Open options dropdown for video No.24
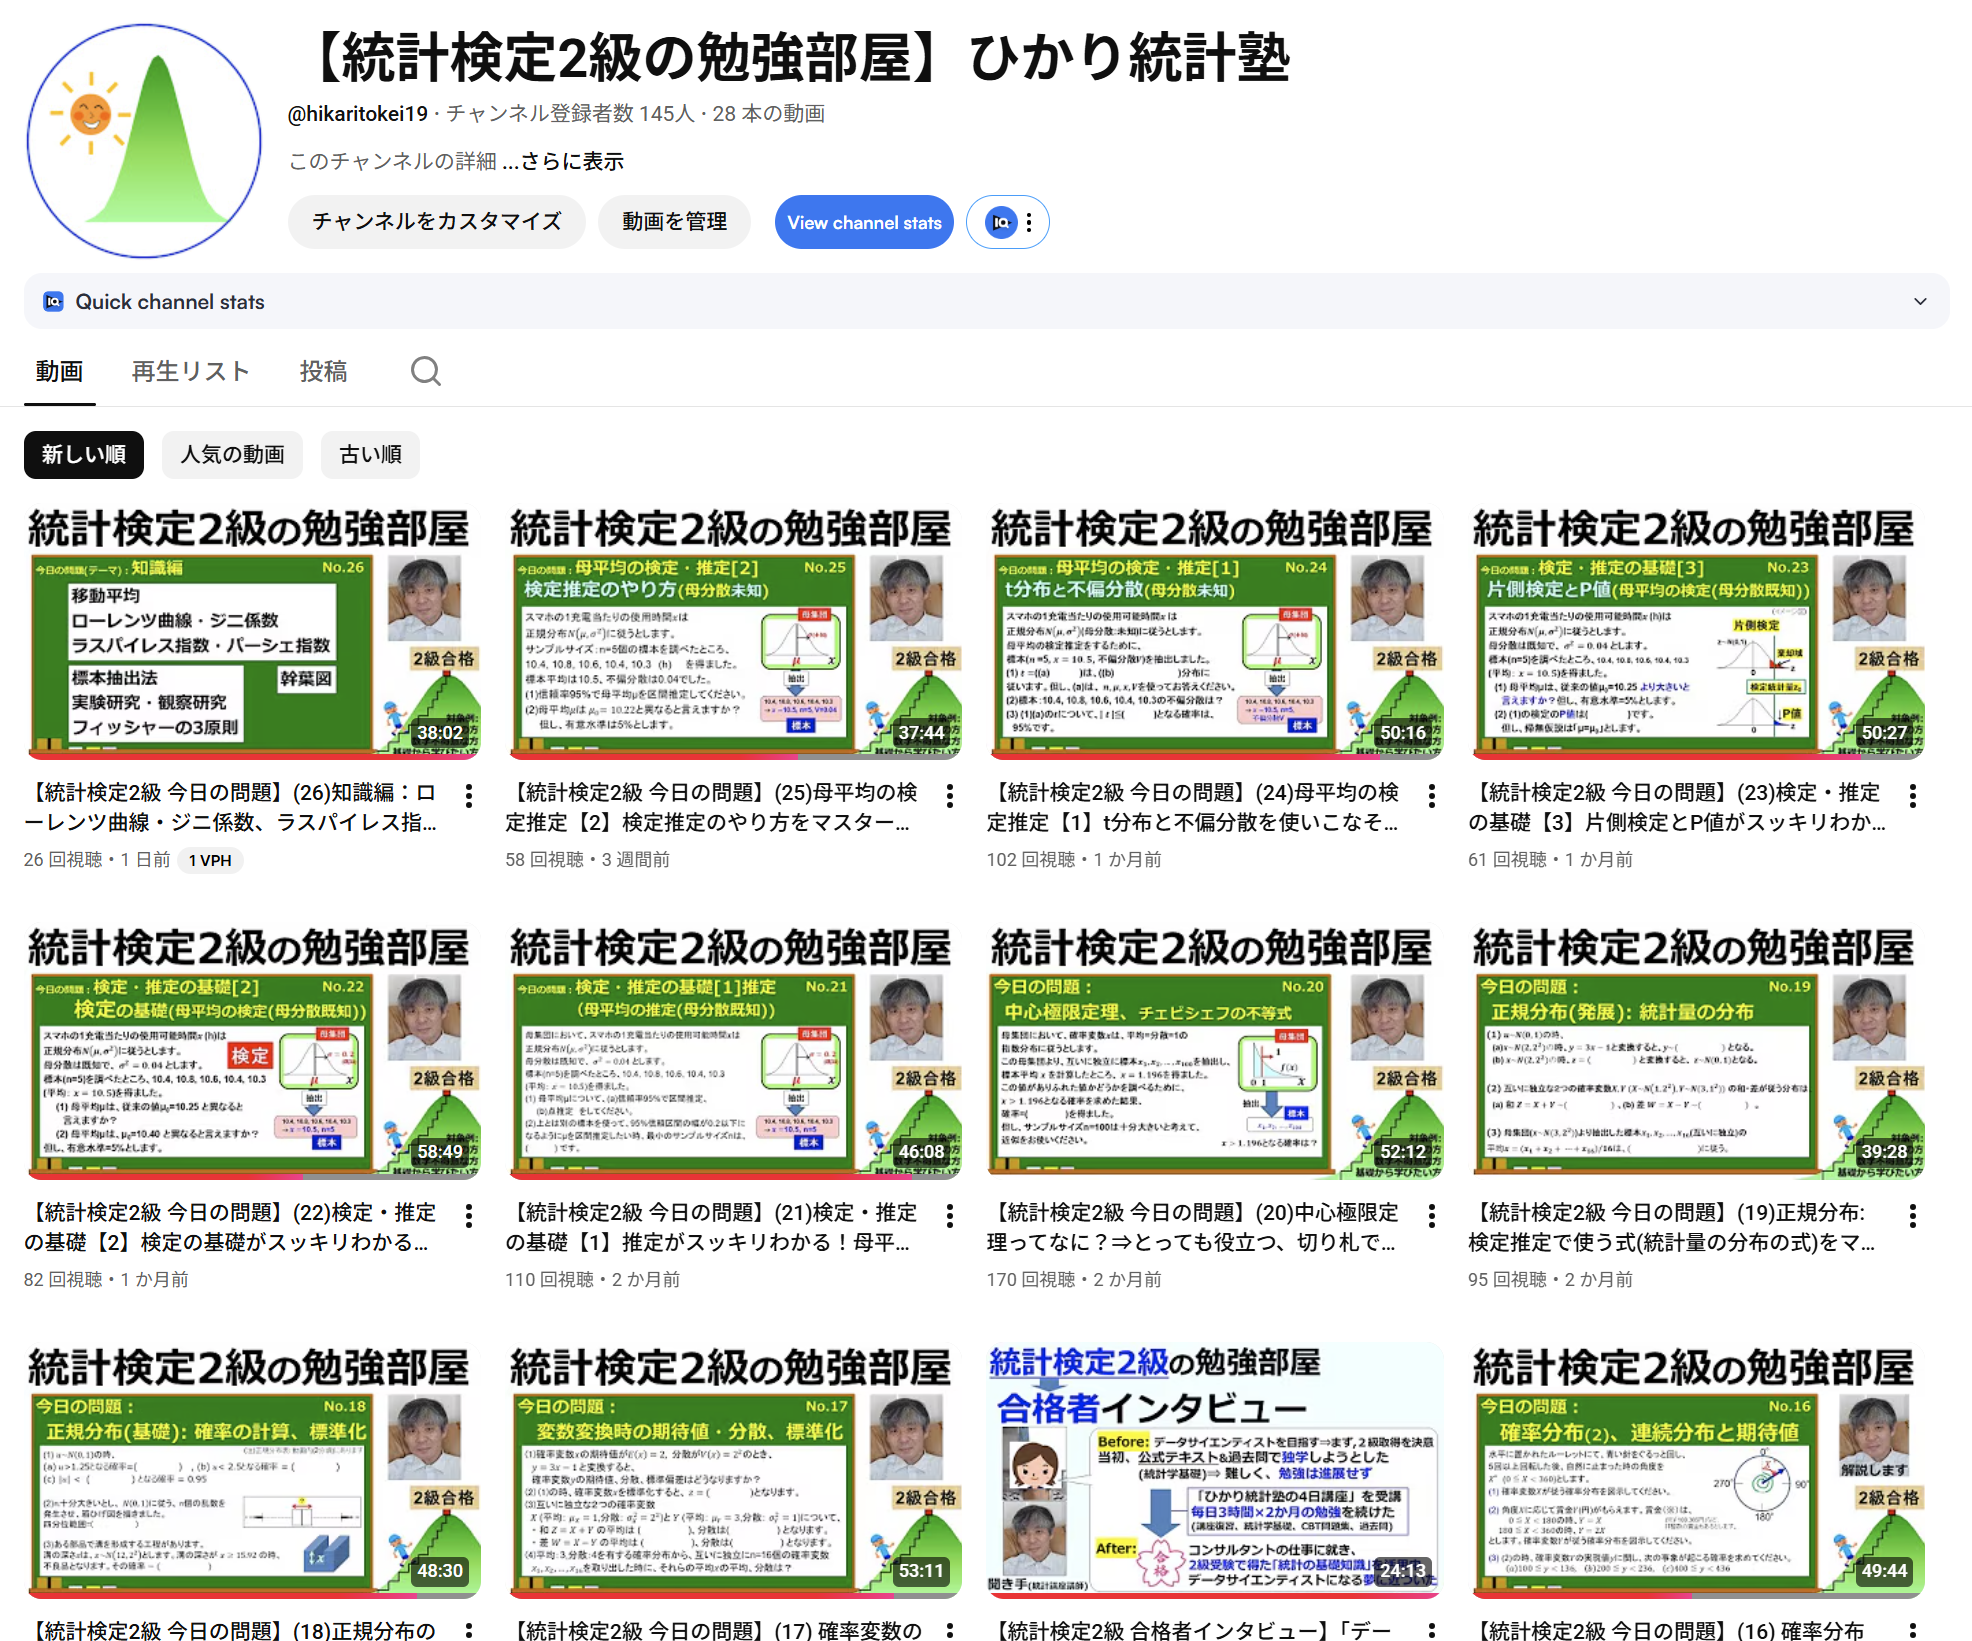 [1430, 795]
